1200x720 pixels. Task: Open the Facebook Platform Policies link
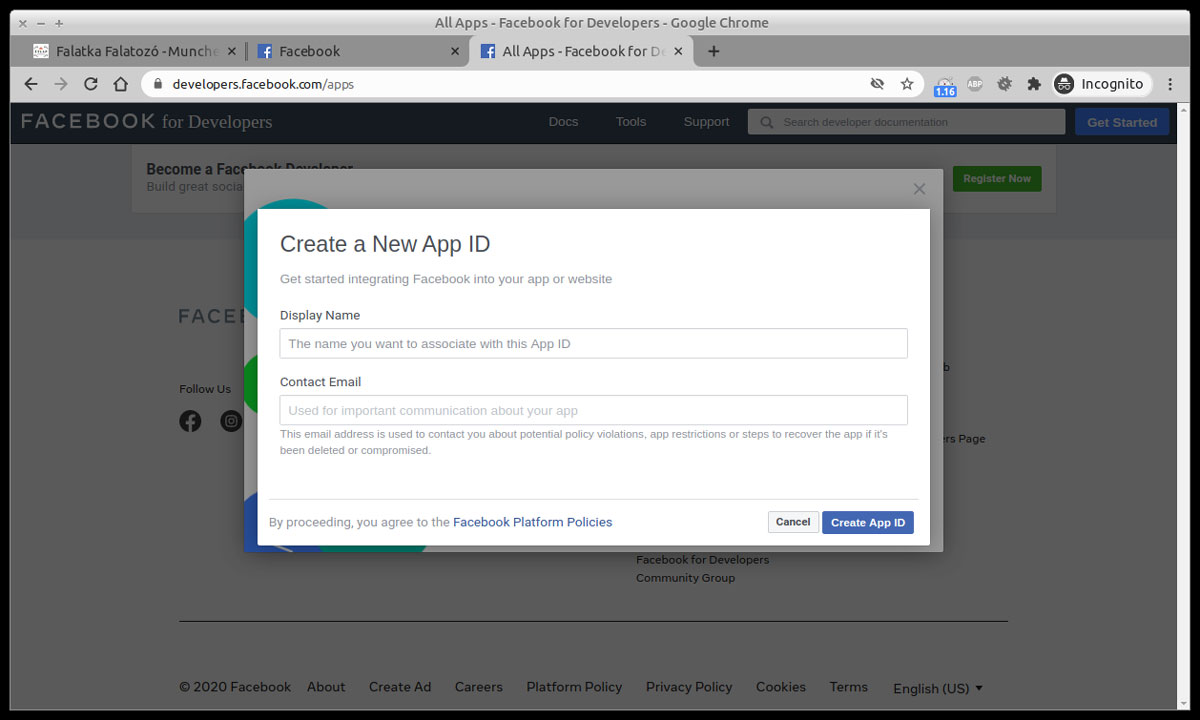[x=532, y=522]
